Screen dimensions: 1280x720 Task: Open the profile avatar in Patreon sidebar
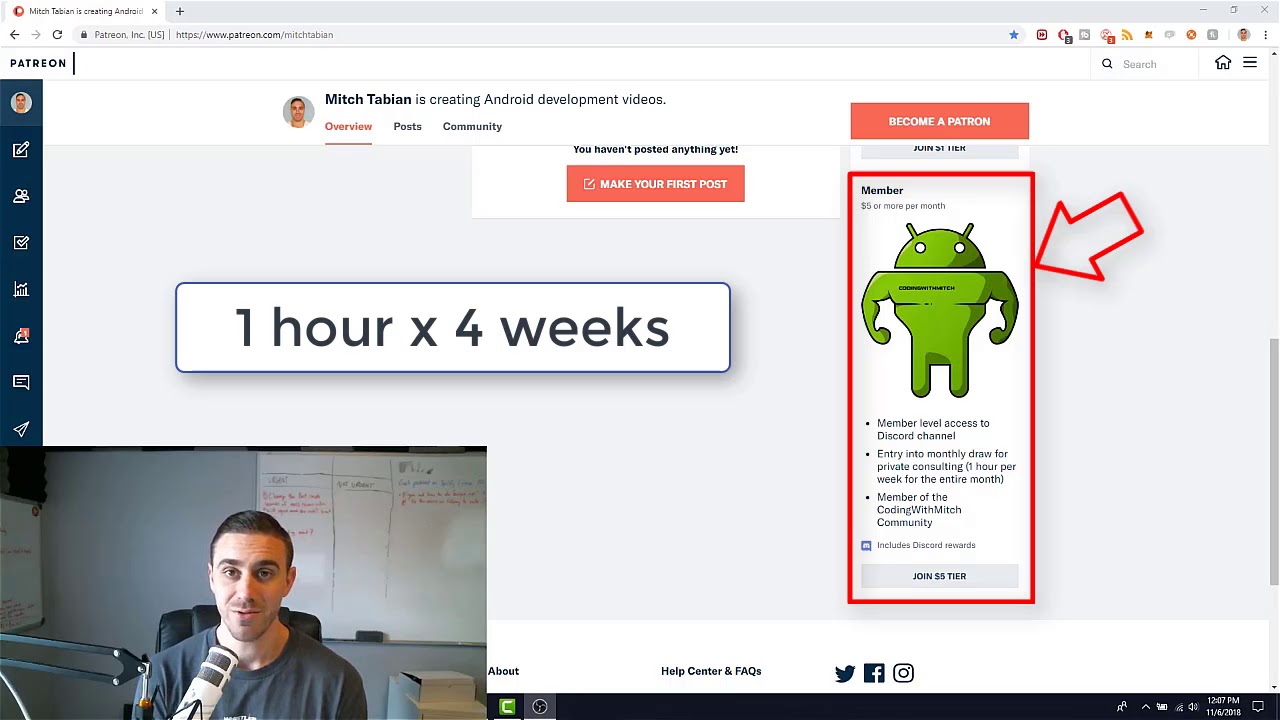(x=21, y=103)
